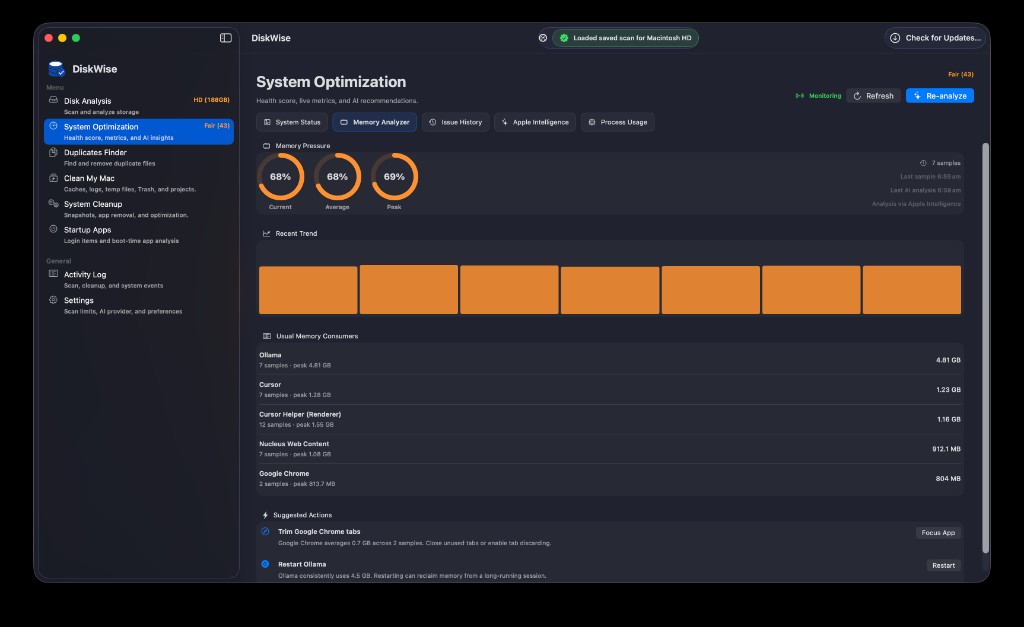The width and height of the screenshot is (1024, 627).
Task: Select the Google Chrome consumer row
Action: click(x=610, y=479)
